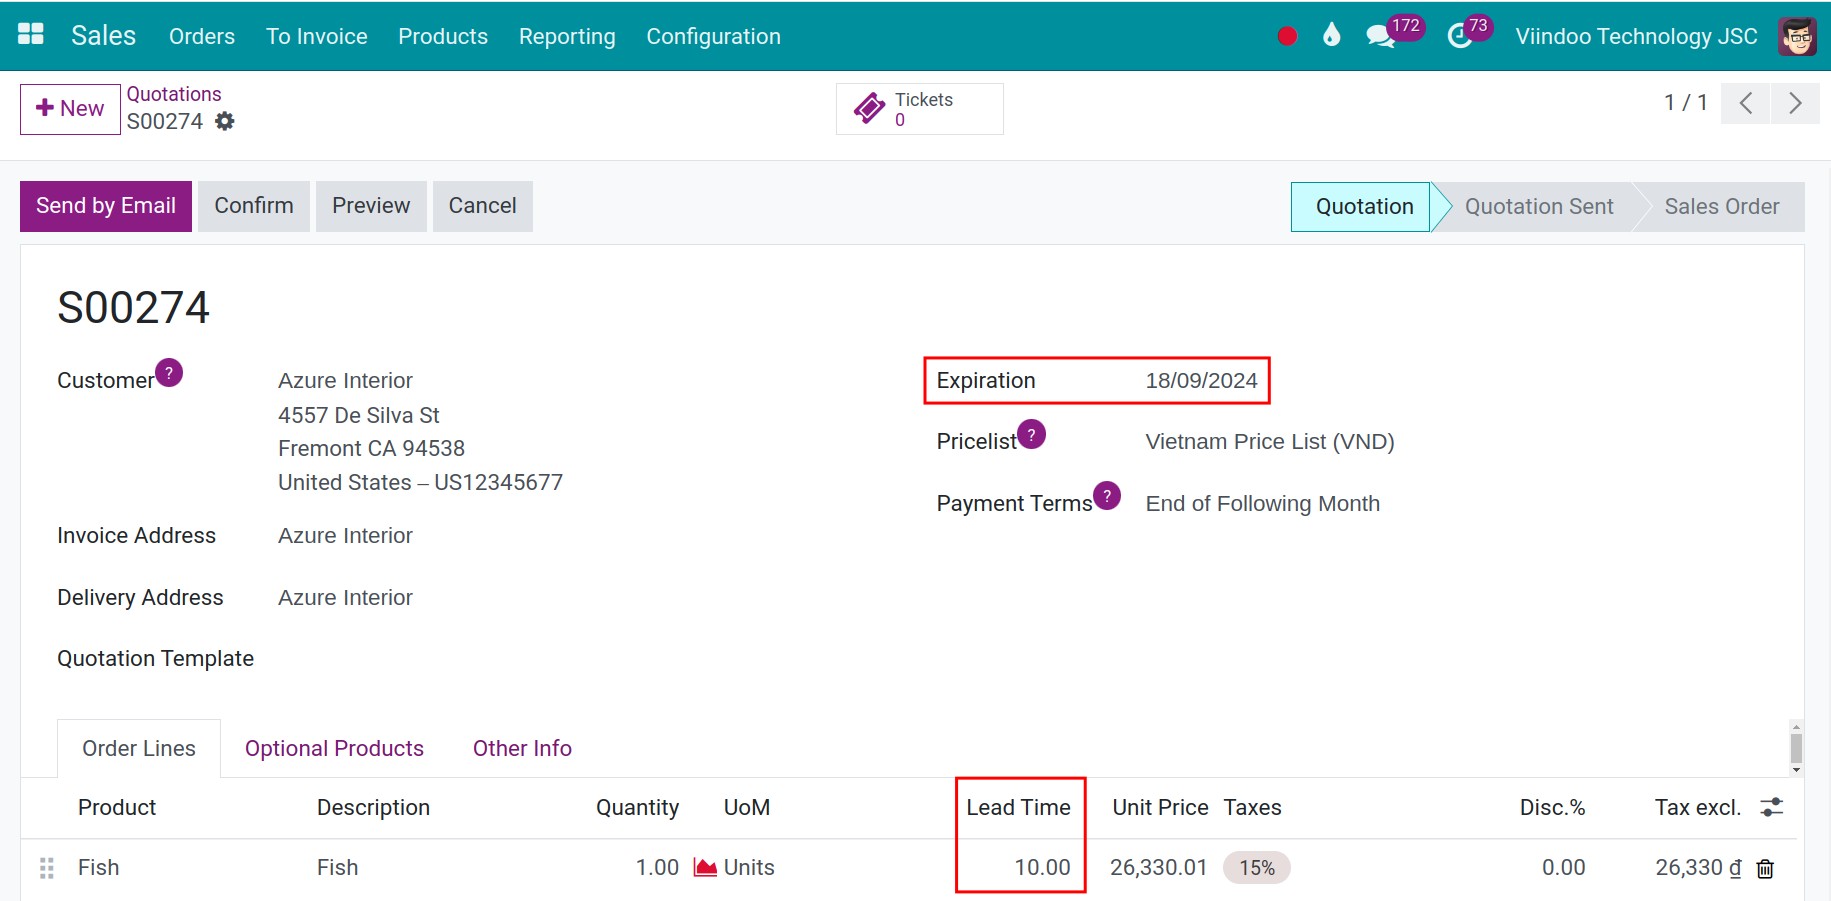Click the help icon next to Customer
The image size is (1831, 901).
(x=169, y=373)
